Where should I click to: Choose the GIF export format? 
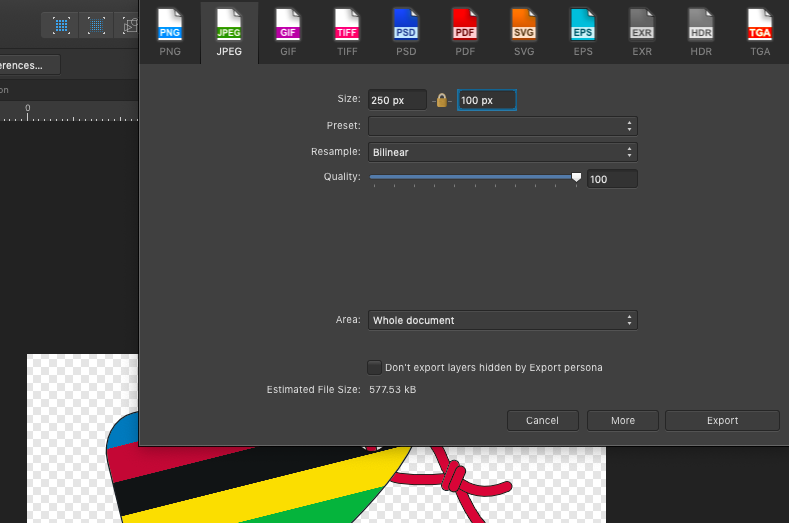point(288,32)
